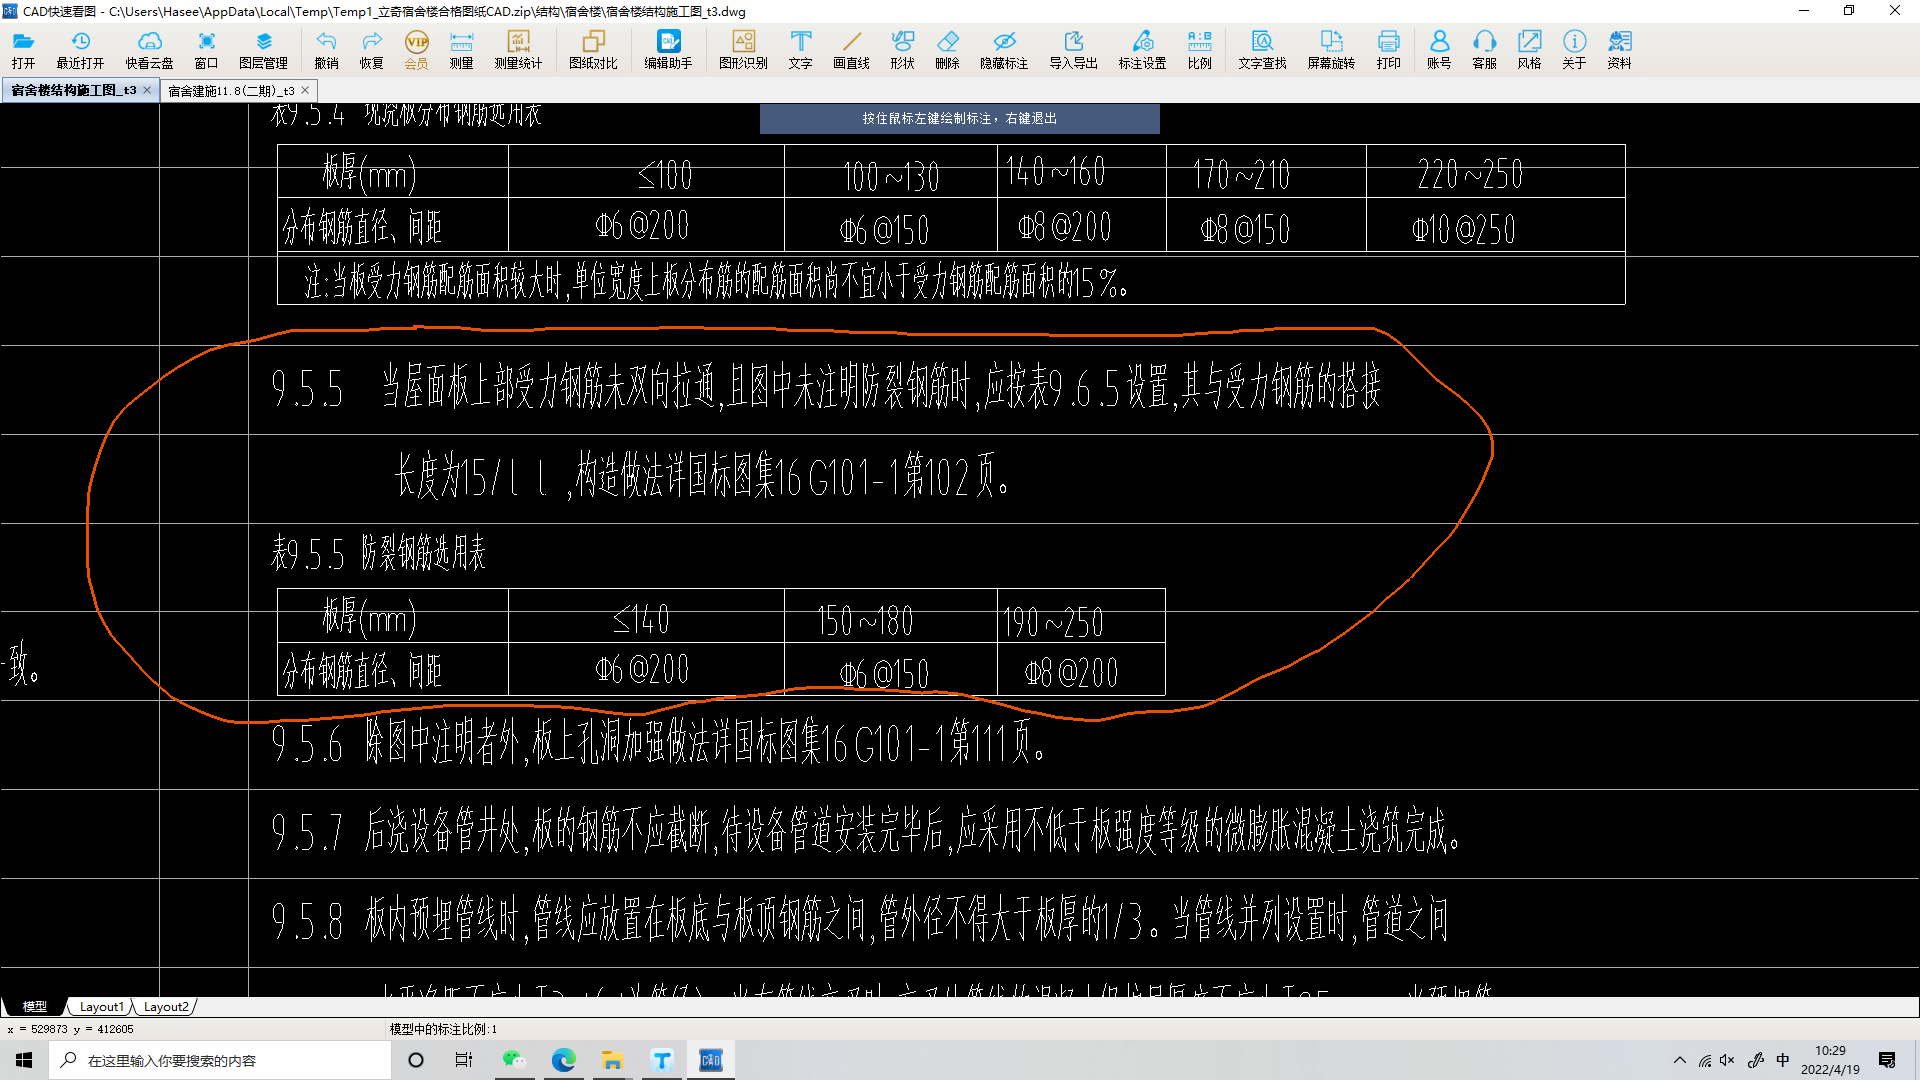The width and height of the screenshot is (1920, 1080).
Task: Open the CAD viewer taskbar icon
Action: click(x=711, y=1060)
